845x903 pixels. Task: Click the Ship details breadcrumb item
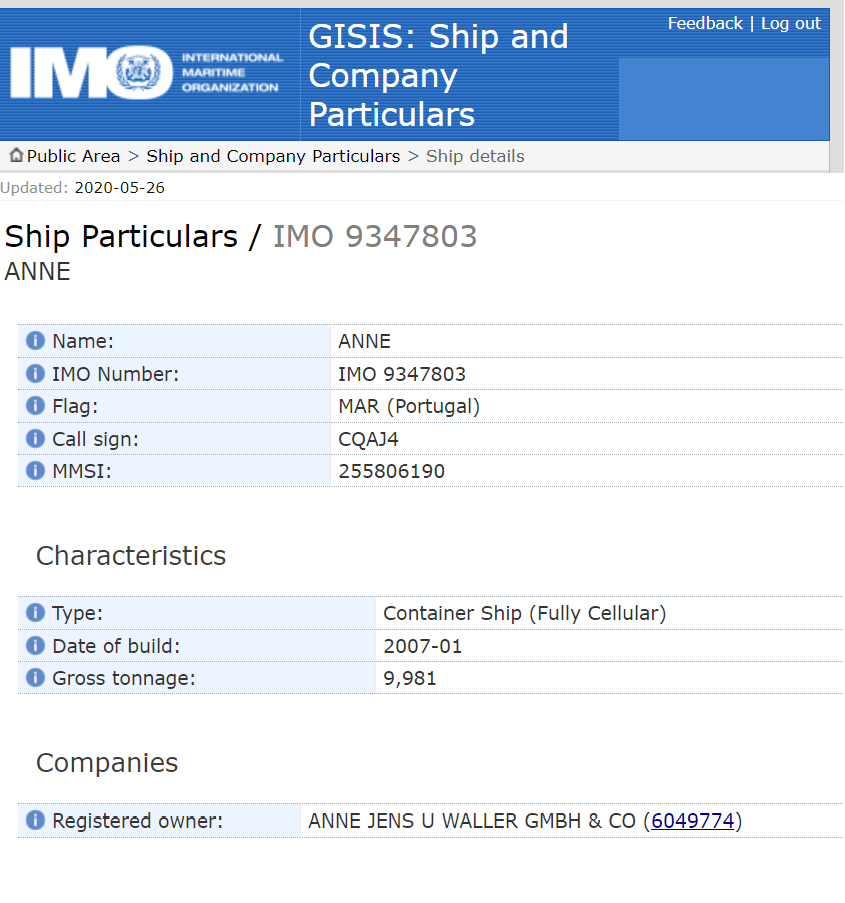point(475,156)
